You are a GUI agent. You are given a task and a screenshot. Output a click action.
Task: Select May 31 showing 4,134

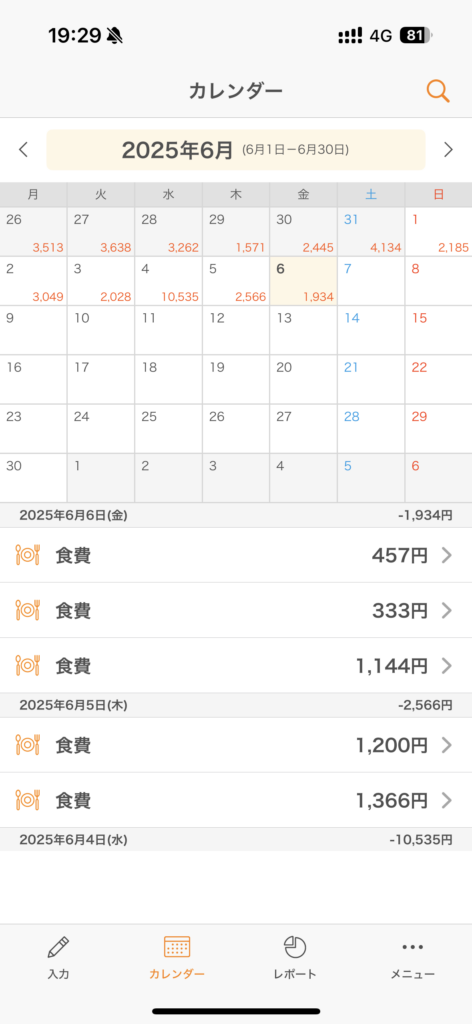pyautogui.click(x=371, y=232)
